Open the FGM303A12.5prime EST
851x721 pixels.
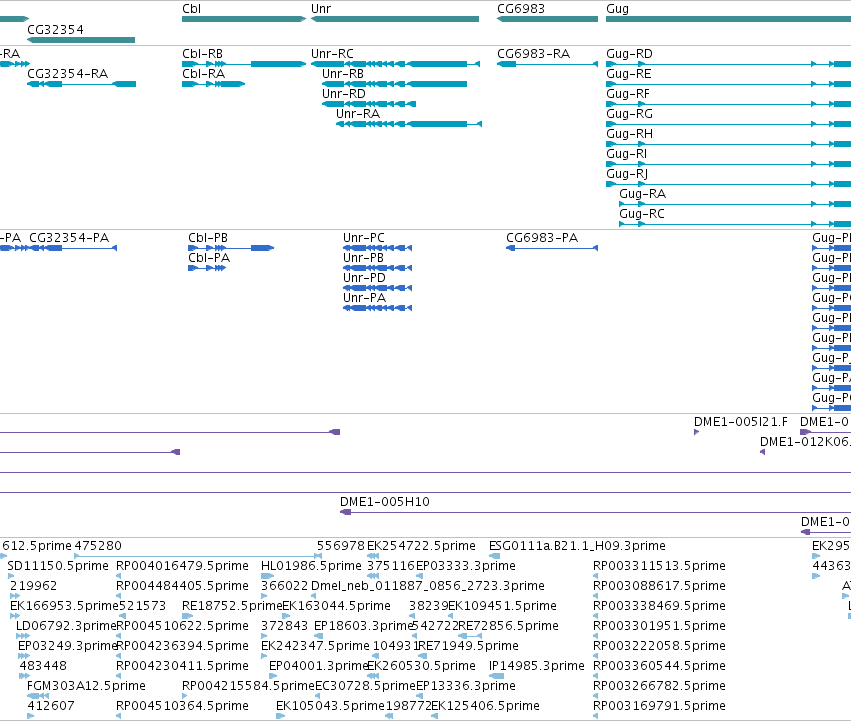pyautogui.click(x=39, y=696)
